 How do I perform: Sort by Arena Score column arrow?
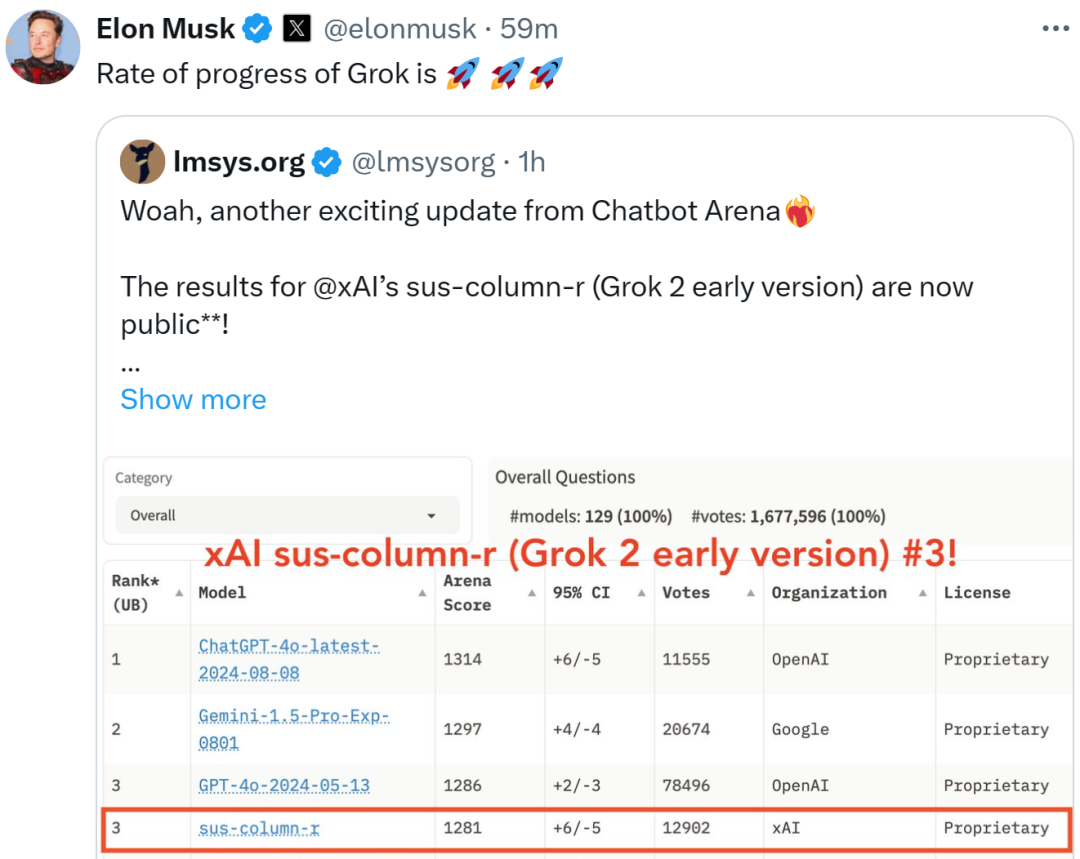pyautogui.click(x=531, y=593)
